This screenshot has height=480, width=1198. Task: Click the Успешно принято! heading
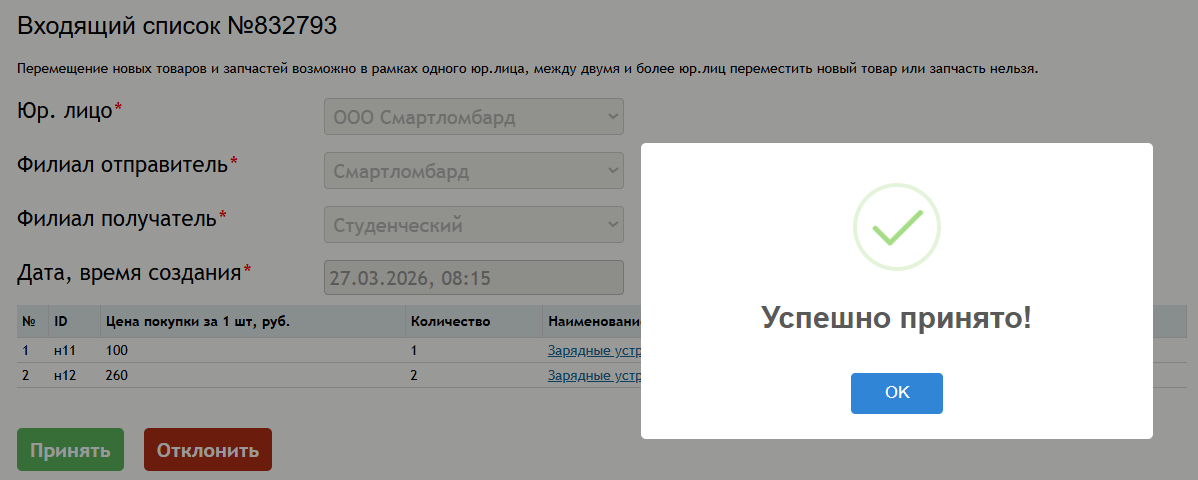click(896, 317)
